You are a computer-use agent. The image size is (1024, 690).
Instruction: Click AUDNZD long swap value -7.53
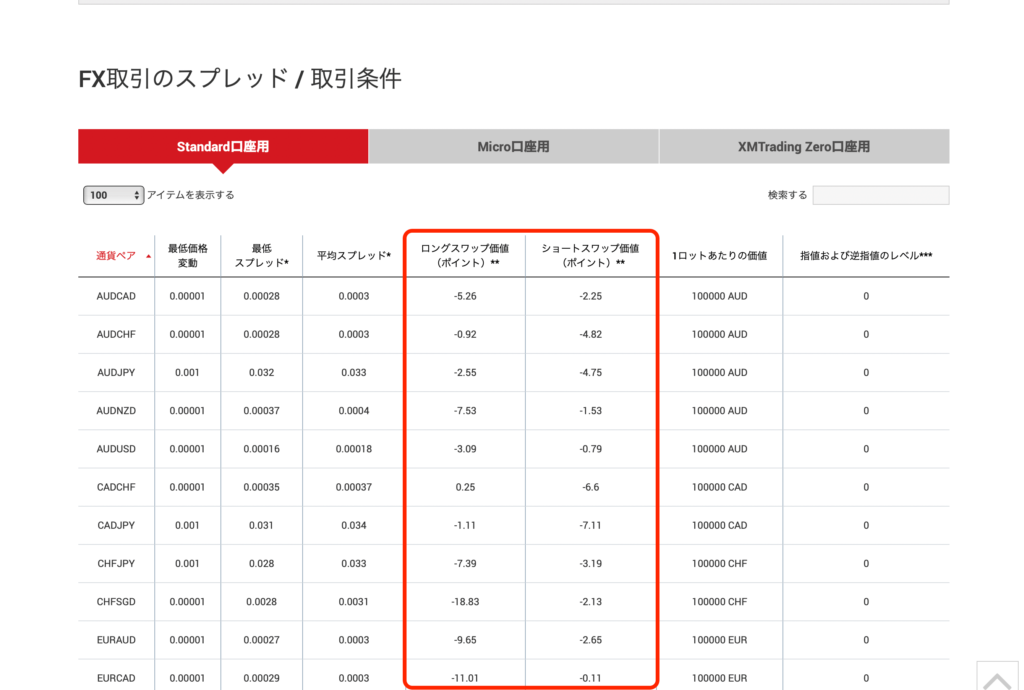465,411
